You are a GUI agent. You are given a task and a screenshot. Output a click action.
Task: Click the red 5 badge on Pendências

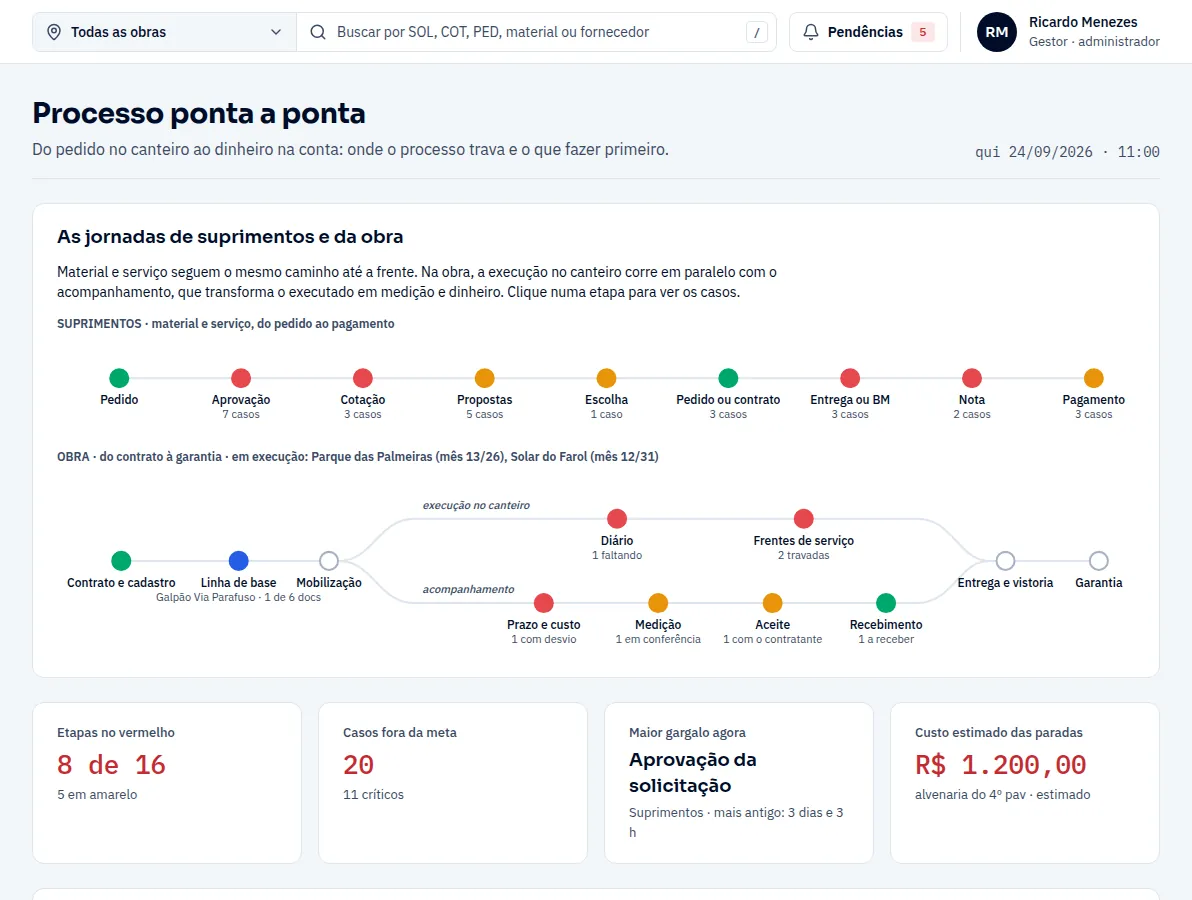[x=923, y=32]
